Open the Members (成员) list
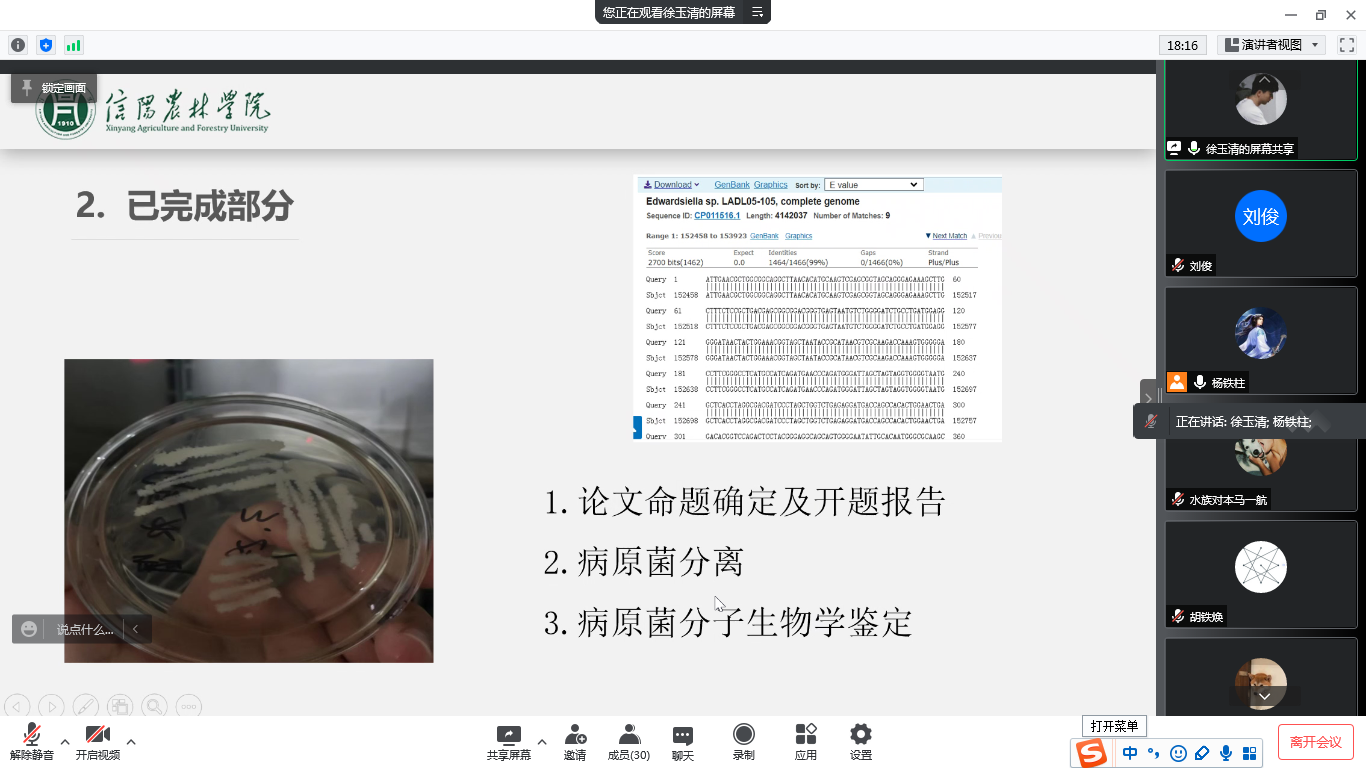The width and height of the screenshot is (1366, 768). pyautogui.click(x=628, y=742)
